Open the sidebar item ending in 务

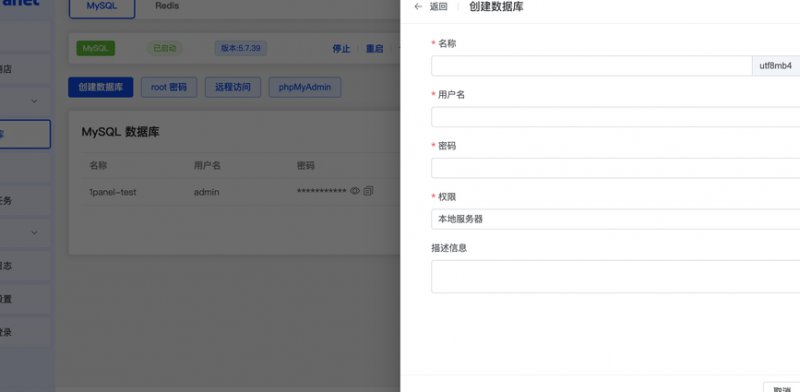pos(25,201)
